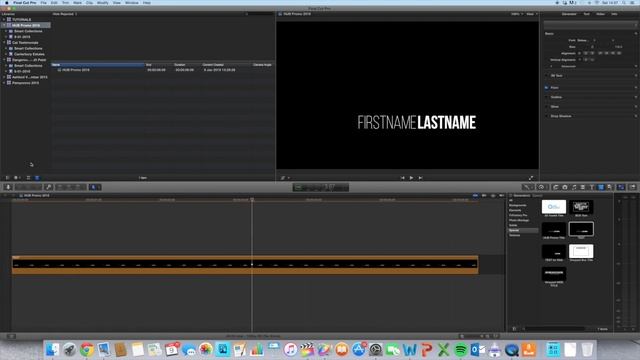Show the Music and Sound browser
The width and height of the screenshot is (640, 360).
[x=574, y=187]
